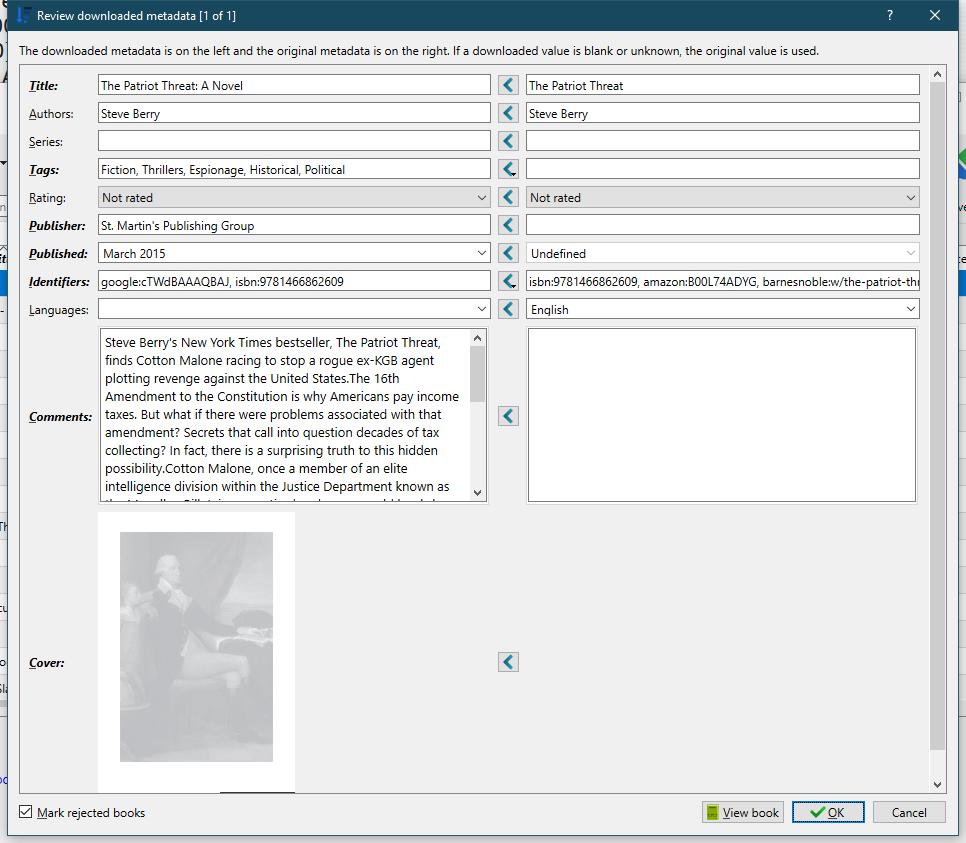Viewport: 966px width, 843px height.
Task: Click the empty original Comments text area
Action: tap(721, 415)
